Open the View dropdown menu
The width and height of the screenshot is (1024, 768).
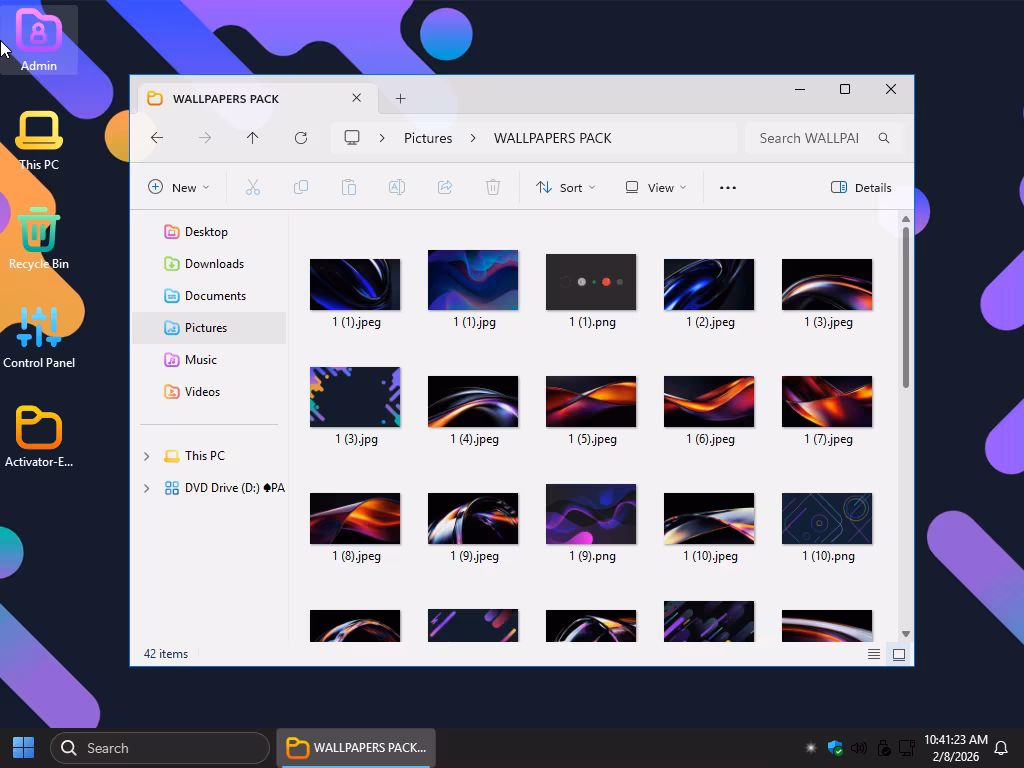tap(656, 187)
